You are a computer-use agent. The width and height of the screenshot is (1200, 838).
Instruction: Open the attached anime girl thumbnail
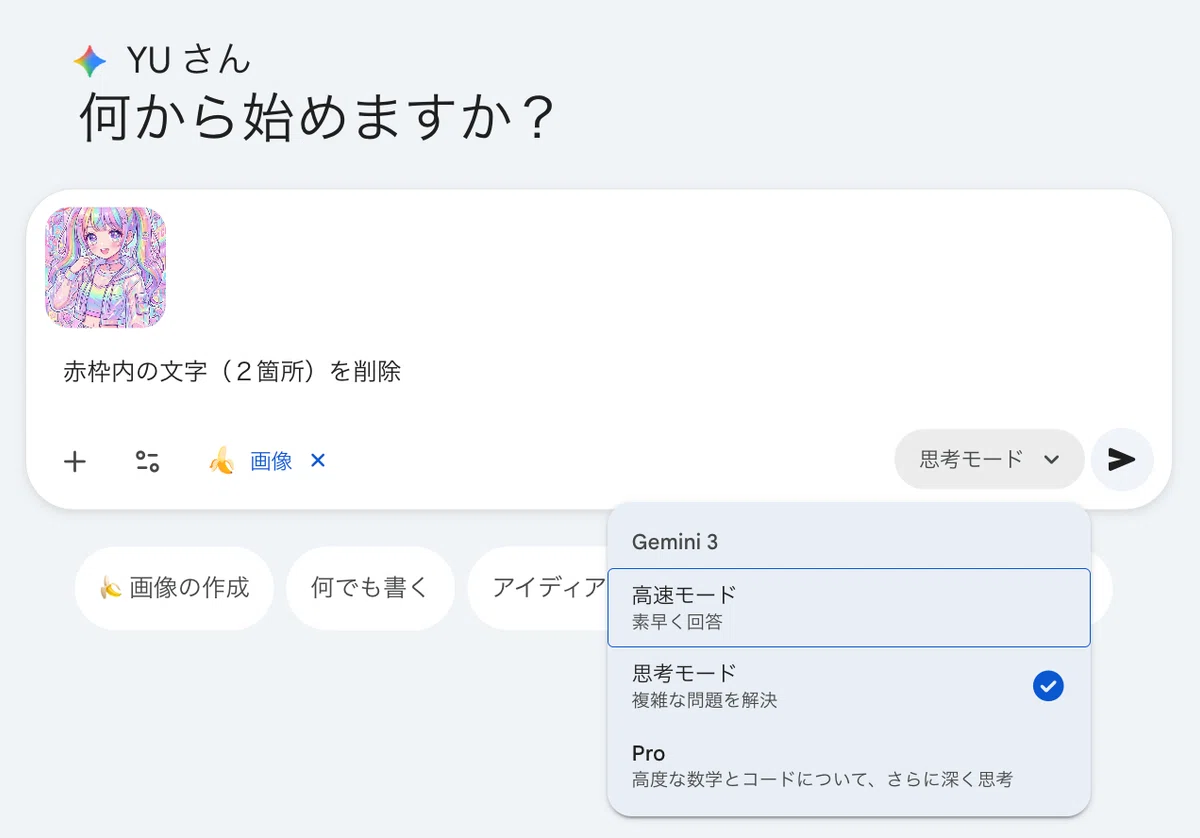[105, 267]
